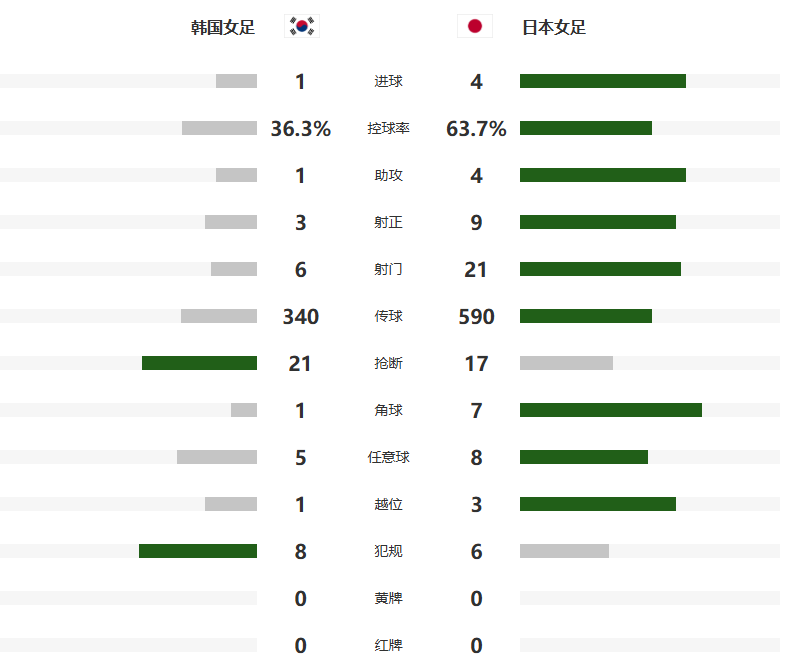Screen dimensions: 785x666
Task: Click Korea's green 抢断 progress bar
Action: 199,363
